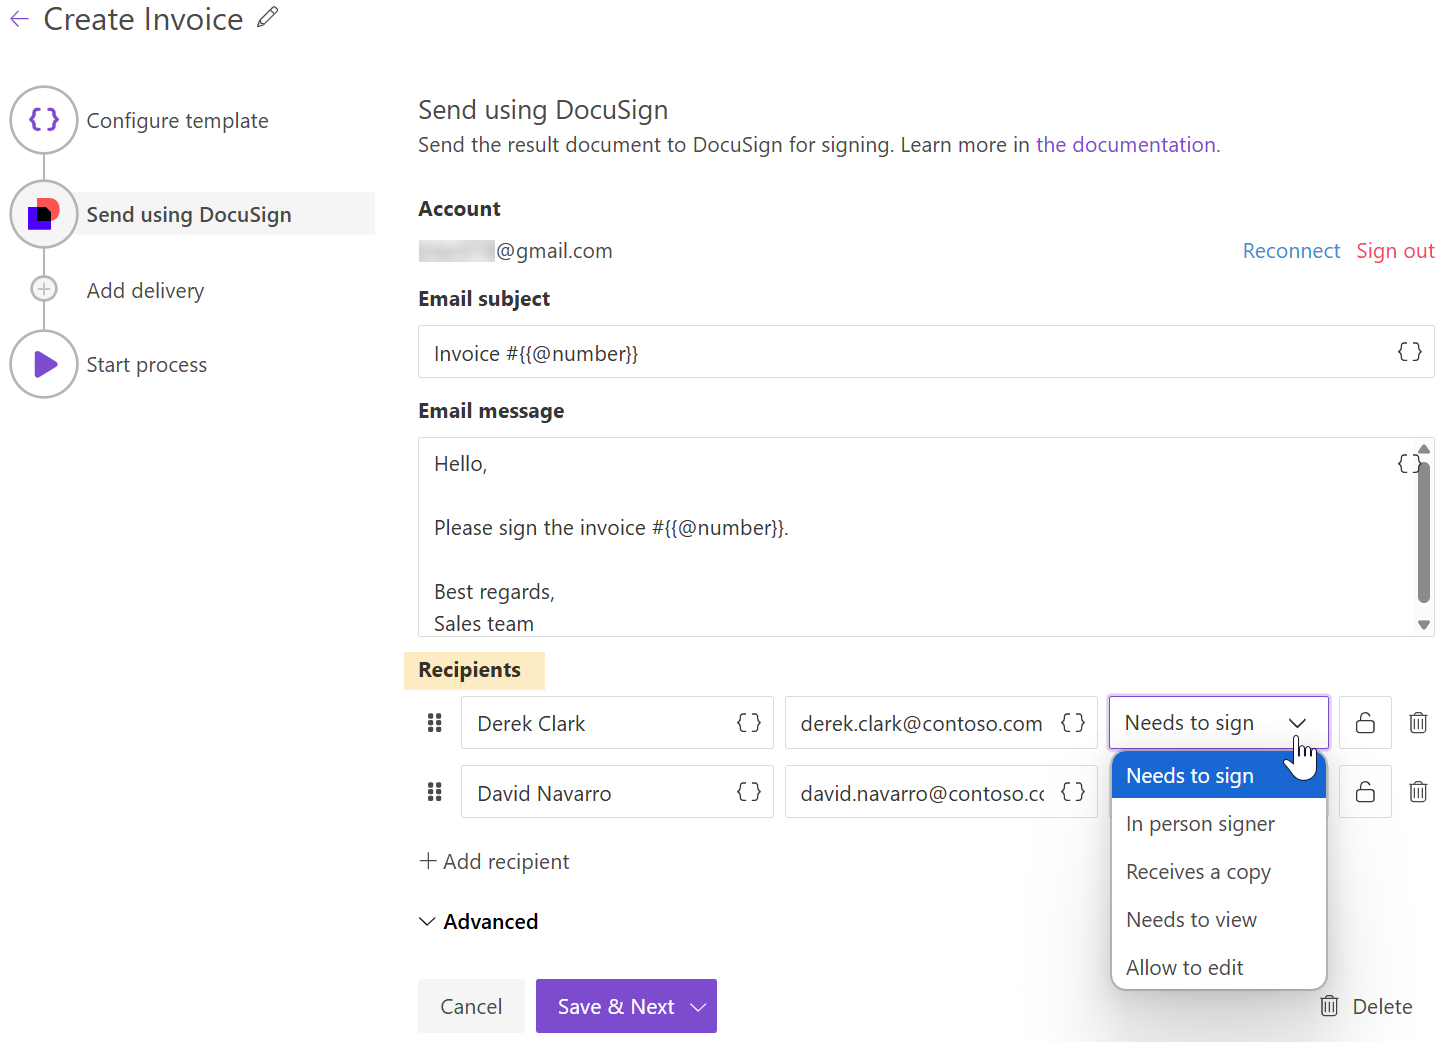Image resolution: width=1455 pixels, height=1042 pixels.
Task: Go back using the left arrow
Action: pyautogui.click(x=19, y=19)
